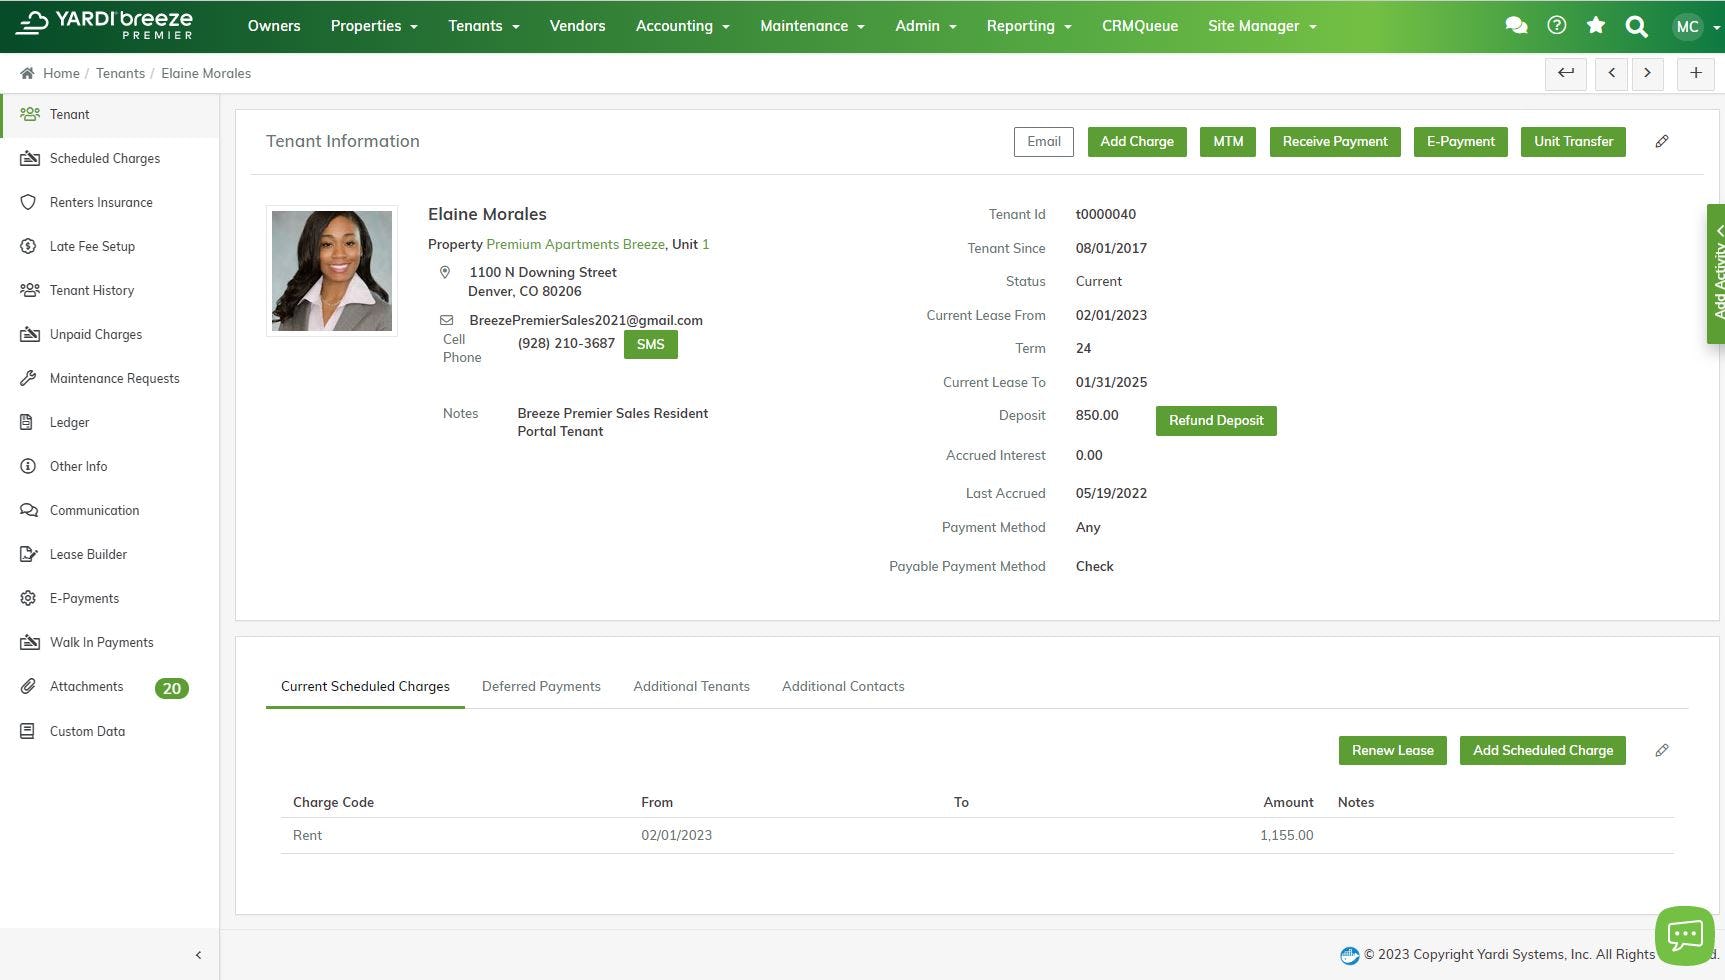Open the chat messages icon in header
The width and height of the screenshot is (1725, 980).
(x=1516, y=26)
